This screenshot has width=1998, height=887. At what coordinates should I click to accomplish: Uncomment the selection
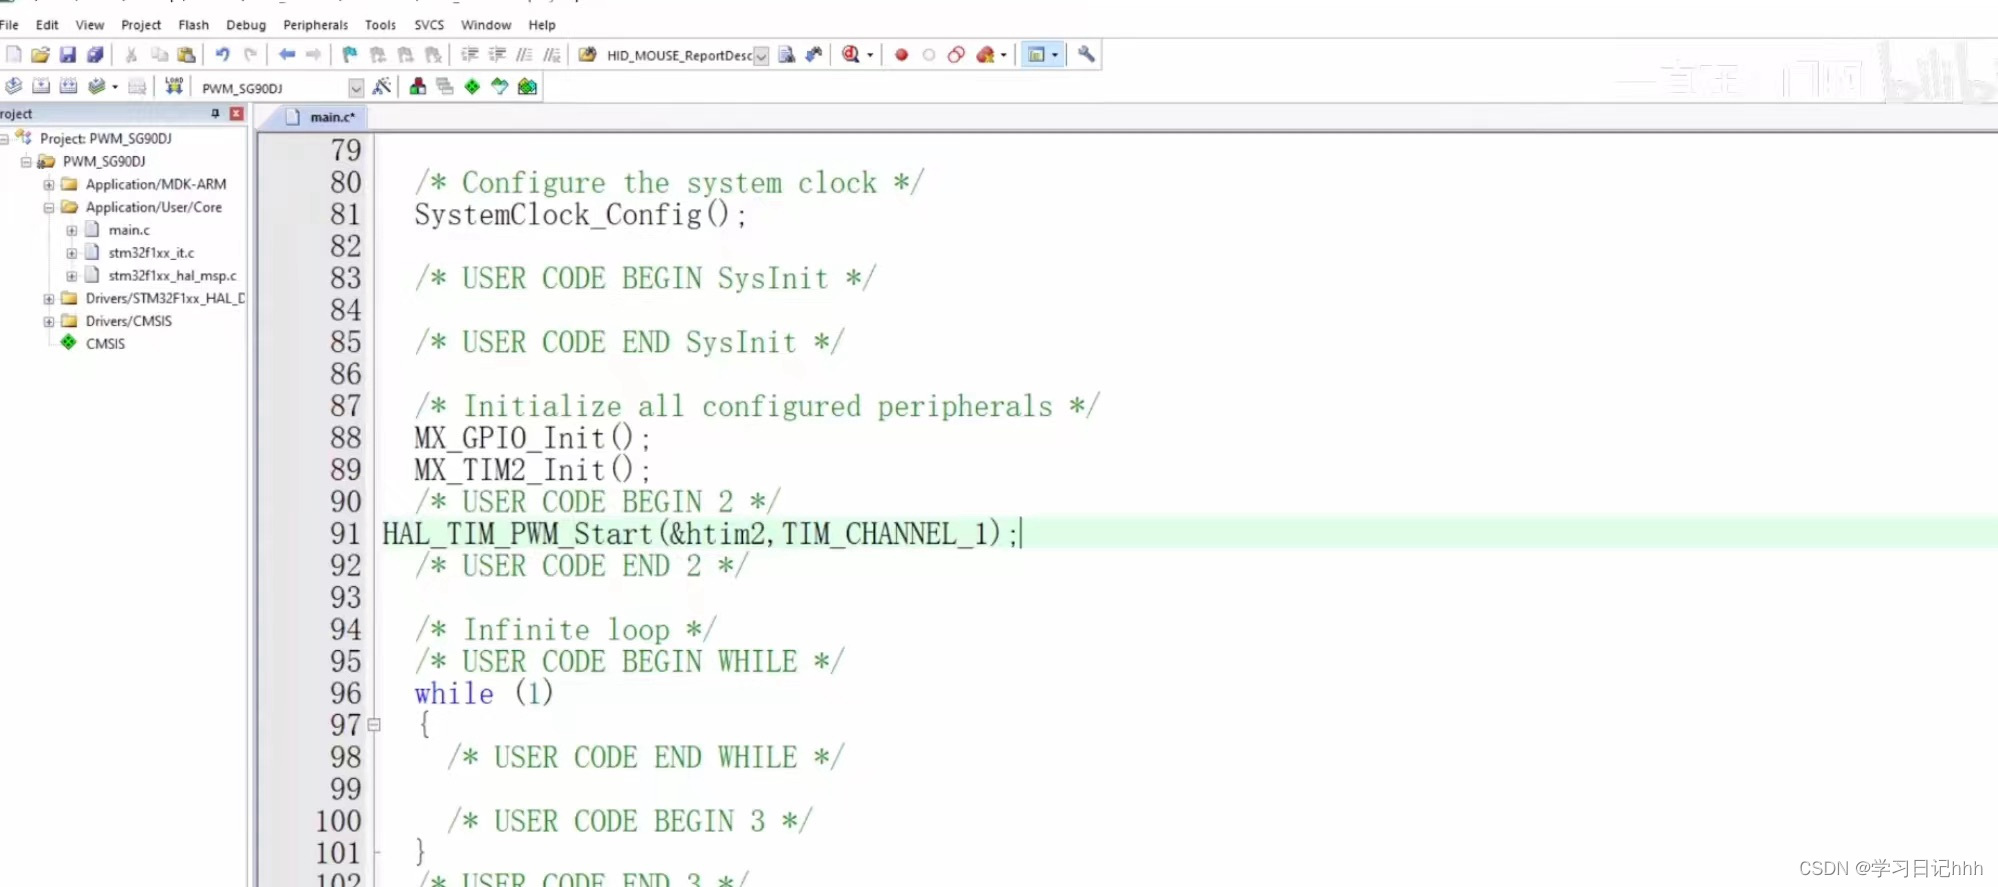[552, 55]
